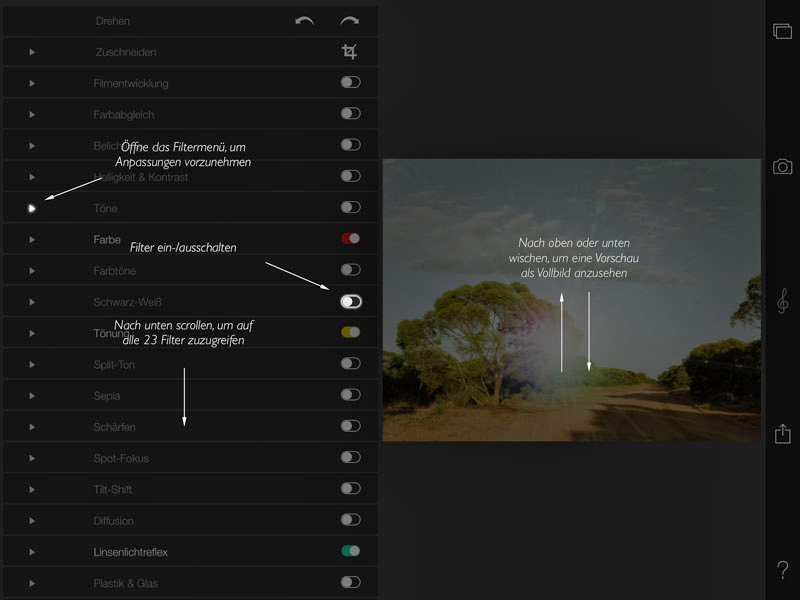Toggle Farbabgleich filter switch
Viewport: 800px width, 600px height.
(351, 113)
